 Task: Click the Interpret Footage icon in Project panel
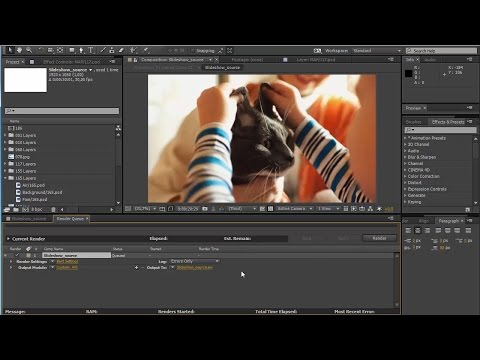pyautogui.click(x=7, y=209)
